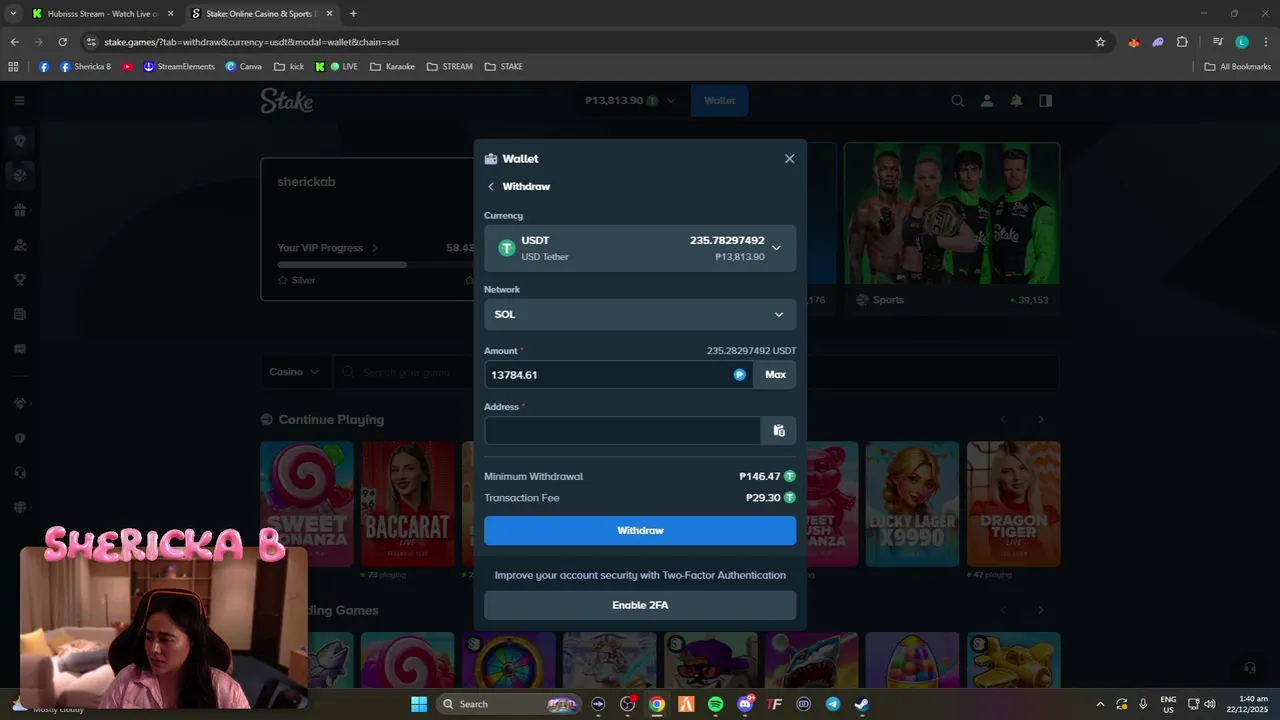
Task: Close the Wallet modal with the X
Action: point(789,159)
